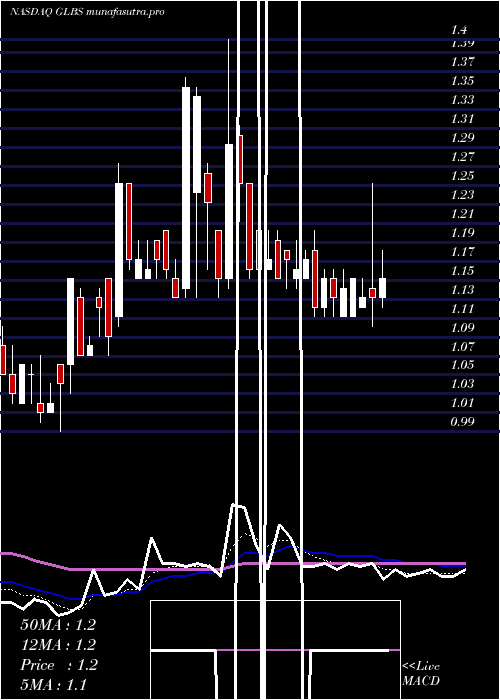The image size is (500, 700).
Task: Click the 1.21 price axis label
Action: click(462, 213)
